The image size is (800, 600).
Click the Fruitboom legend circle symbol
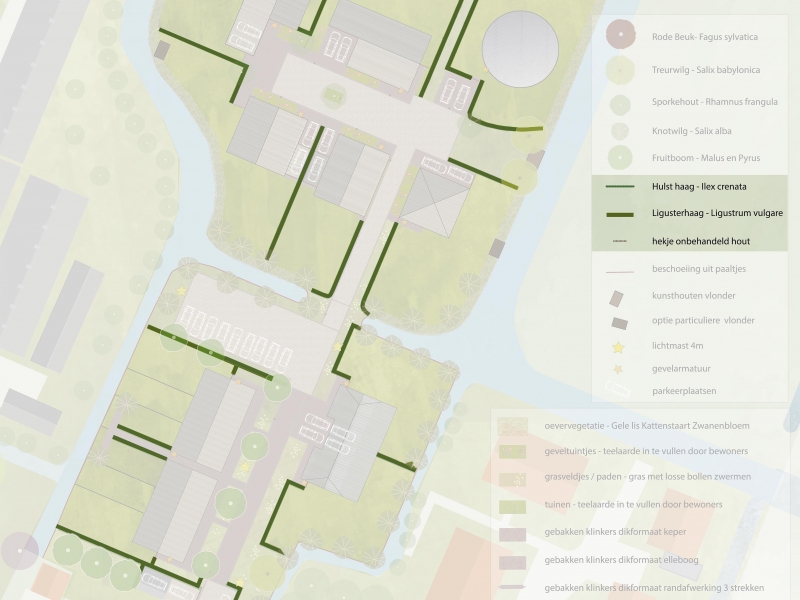[620, 157]
